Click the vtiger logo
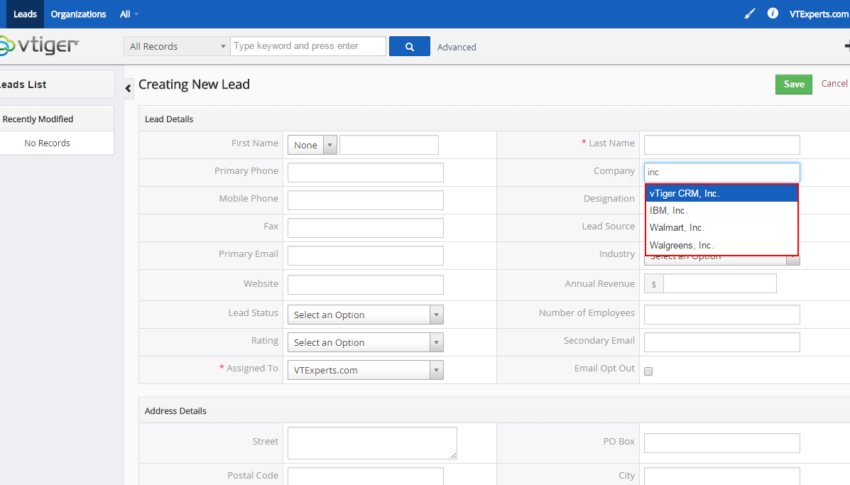The height and width of the screenshot is (485, 850). point(39,46)
